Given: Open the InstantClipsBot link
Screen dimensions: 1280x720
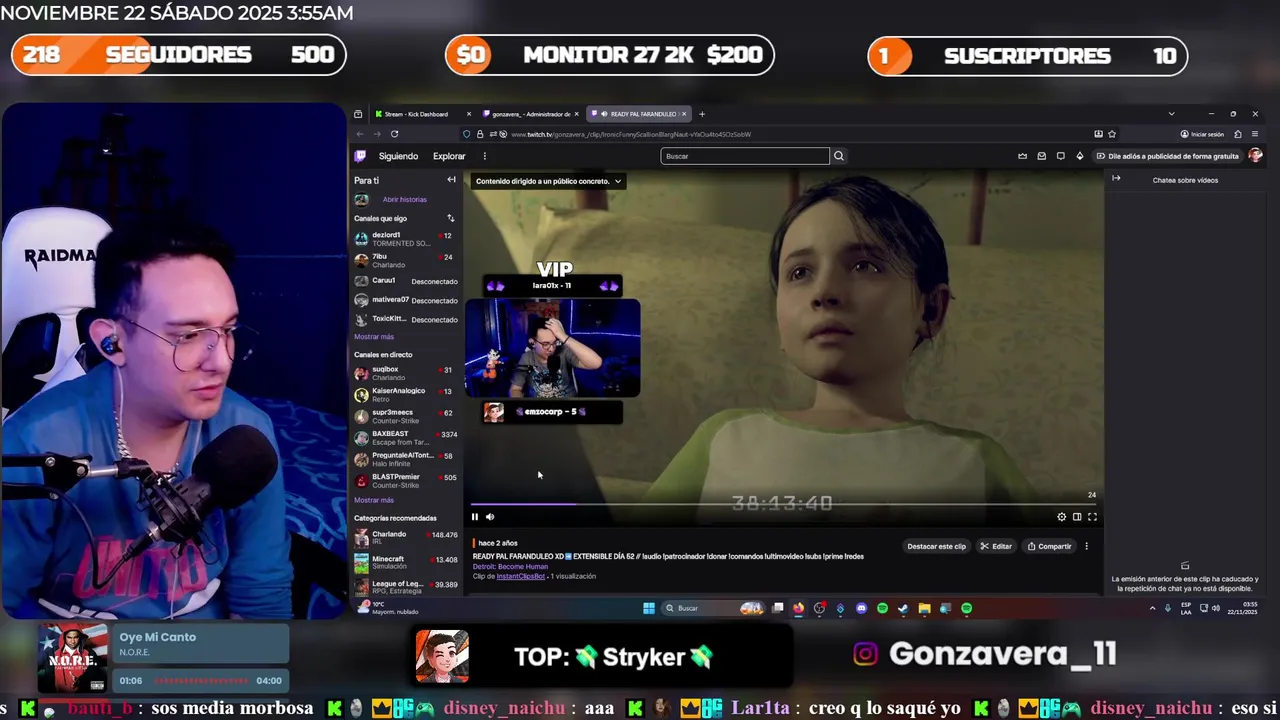Looking at the screenshot, I should click(521, 576).
